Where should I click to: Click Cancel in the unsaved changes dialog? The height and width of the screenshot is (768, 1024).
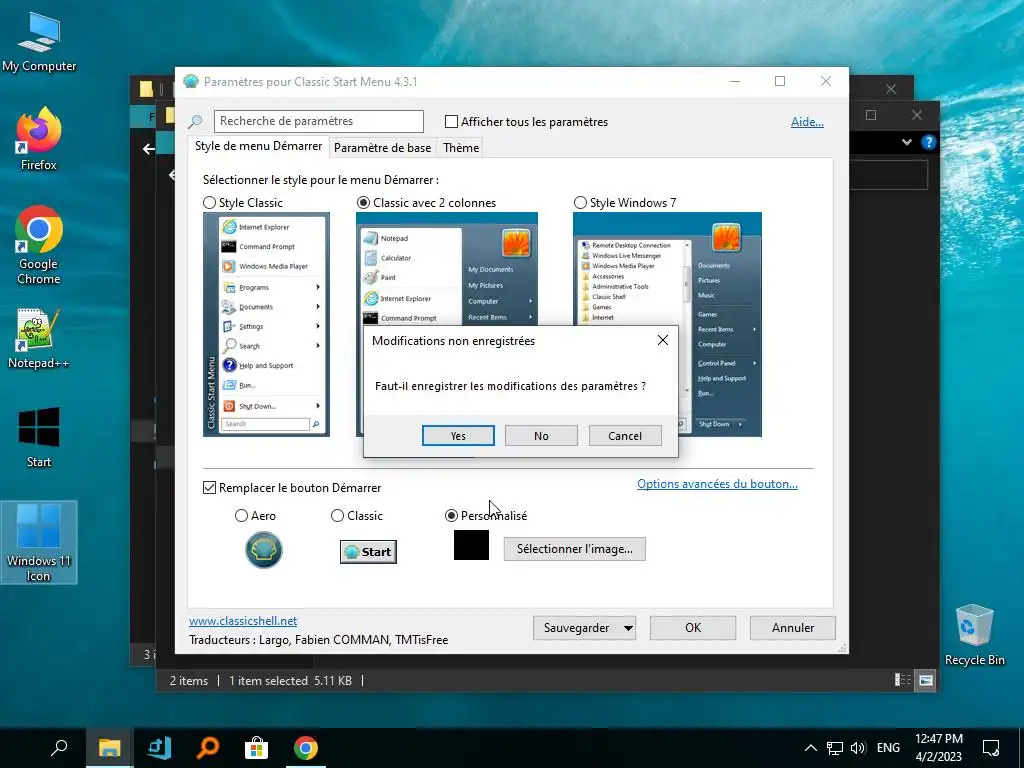625,436
